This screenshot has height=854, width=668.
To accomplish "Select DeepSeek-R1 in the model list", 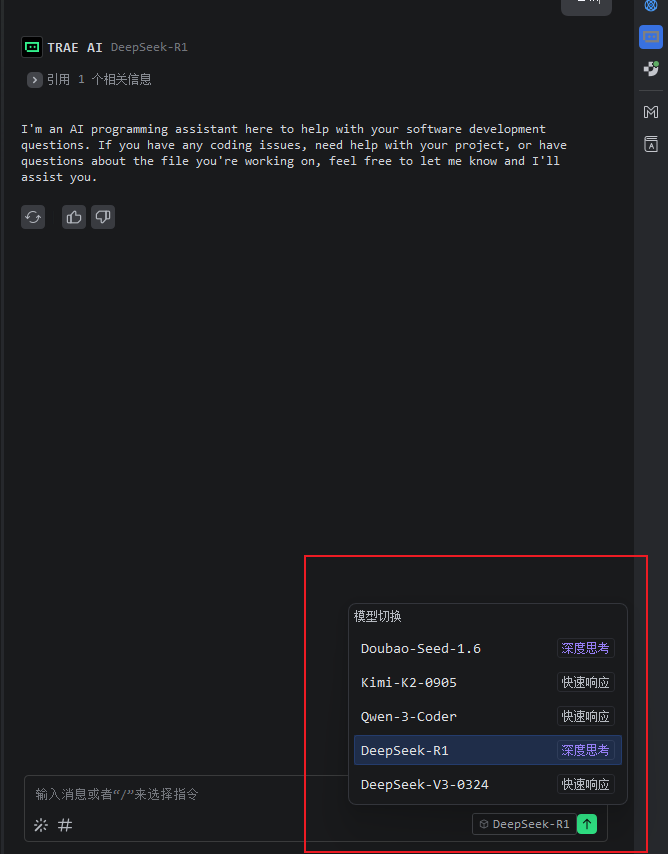I will pos(488,750).
